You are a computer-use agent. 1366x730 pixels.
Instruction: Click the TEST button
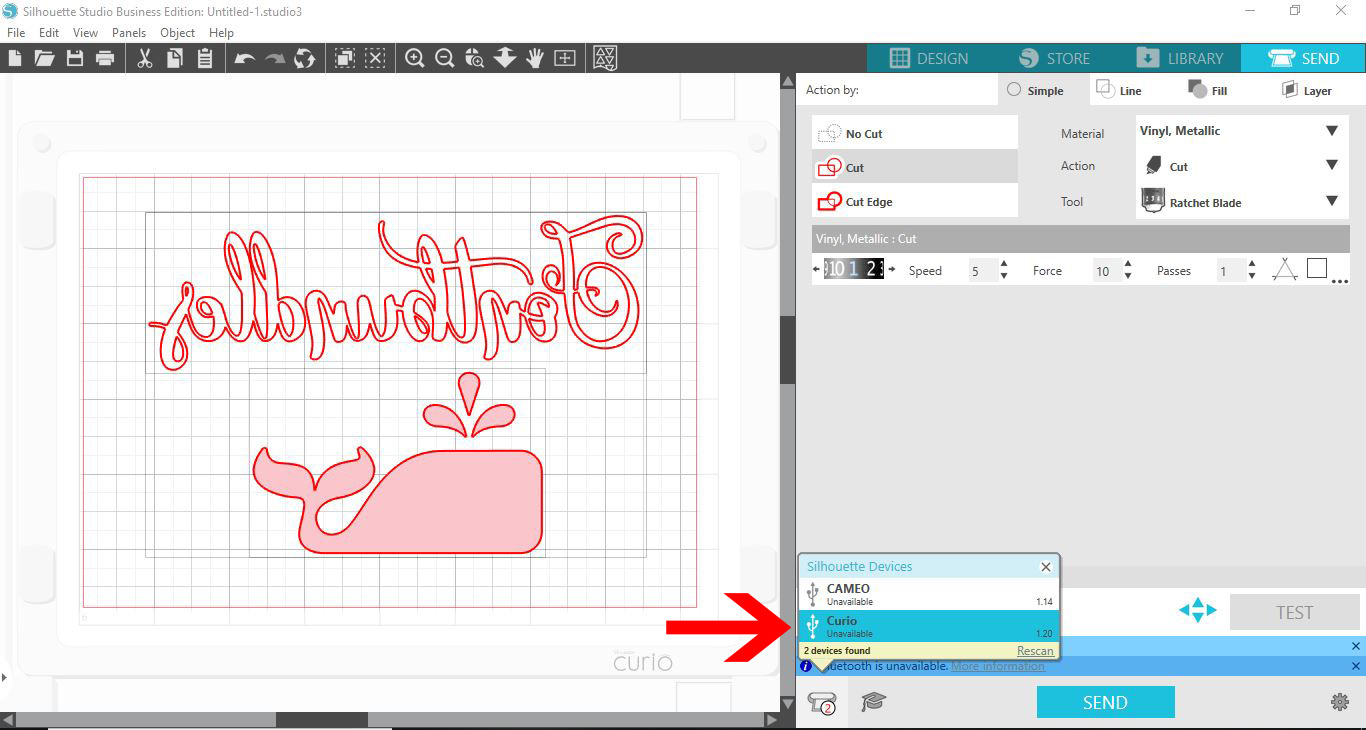click(x=1294, y=612)
